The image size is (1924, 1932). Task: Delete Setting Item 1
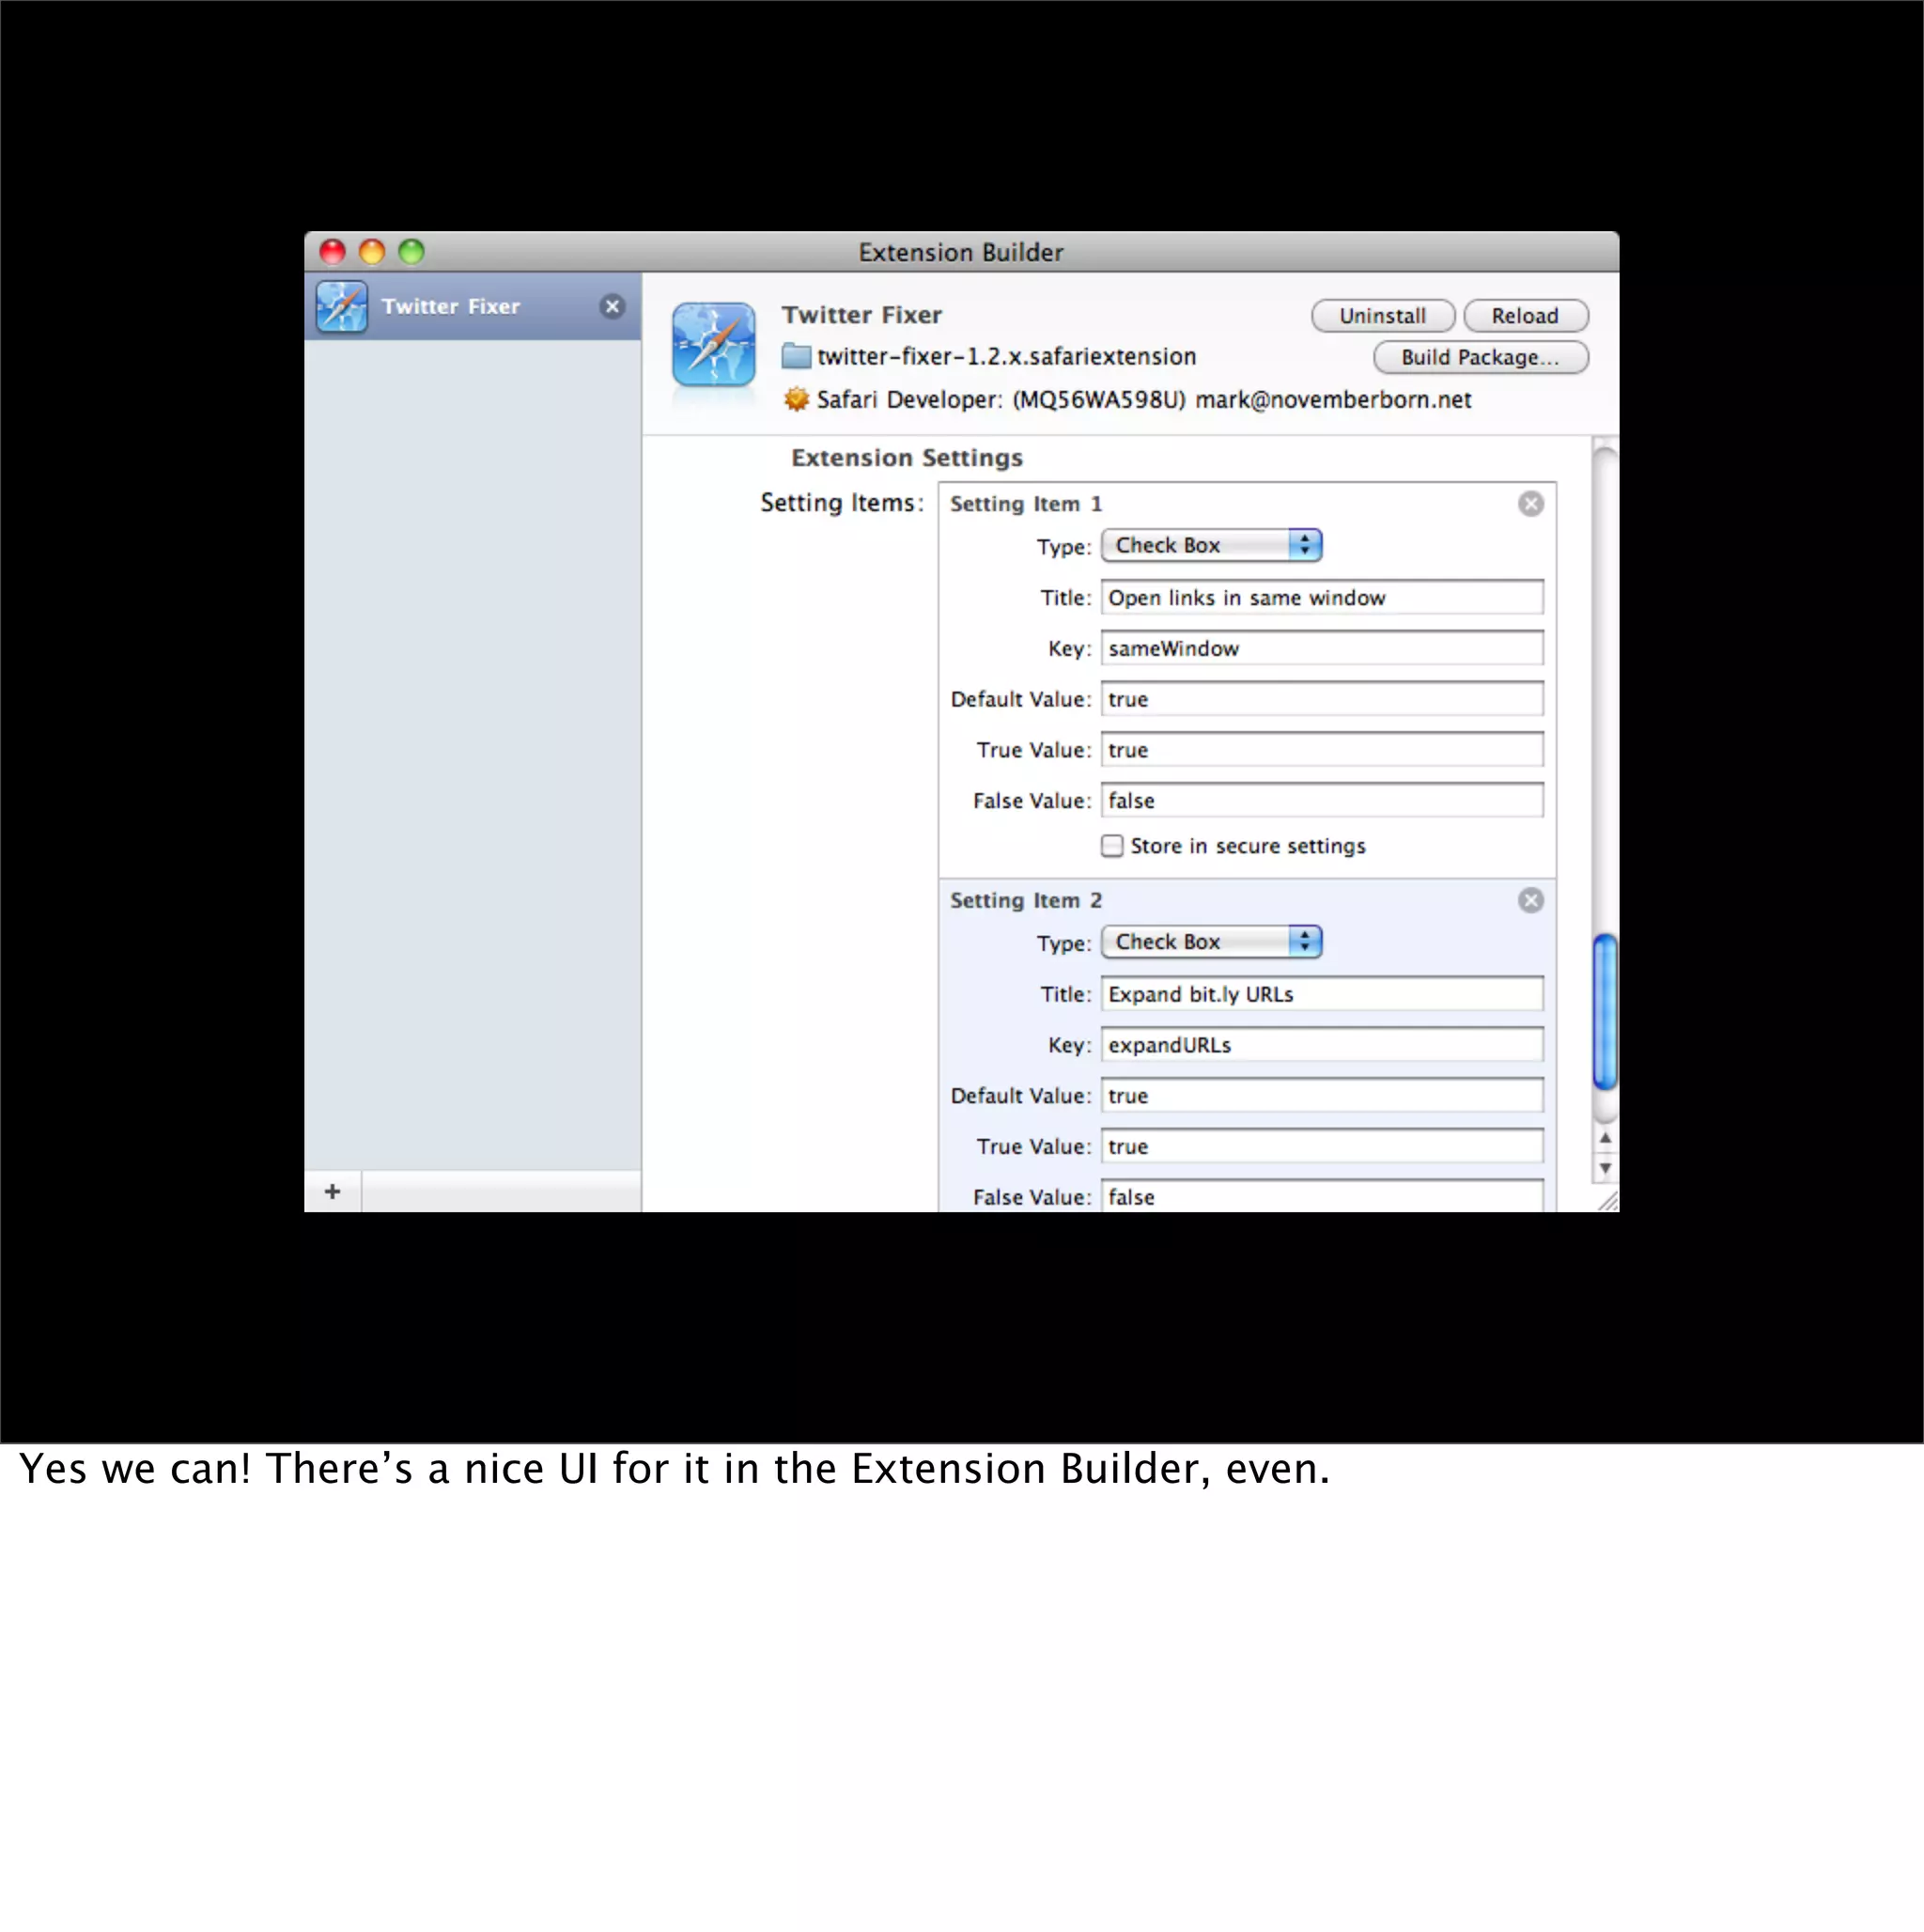pyautogui.click(x=1531, y=504)
